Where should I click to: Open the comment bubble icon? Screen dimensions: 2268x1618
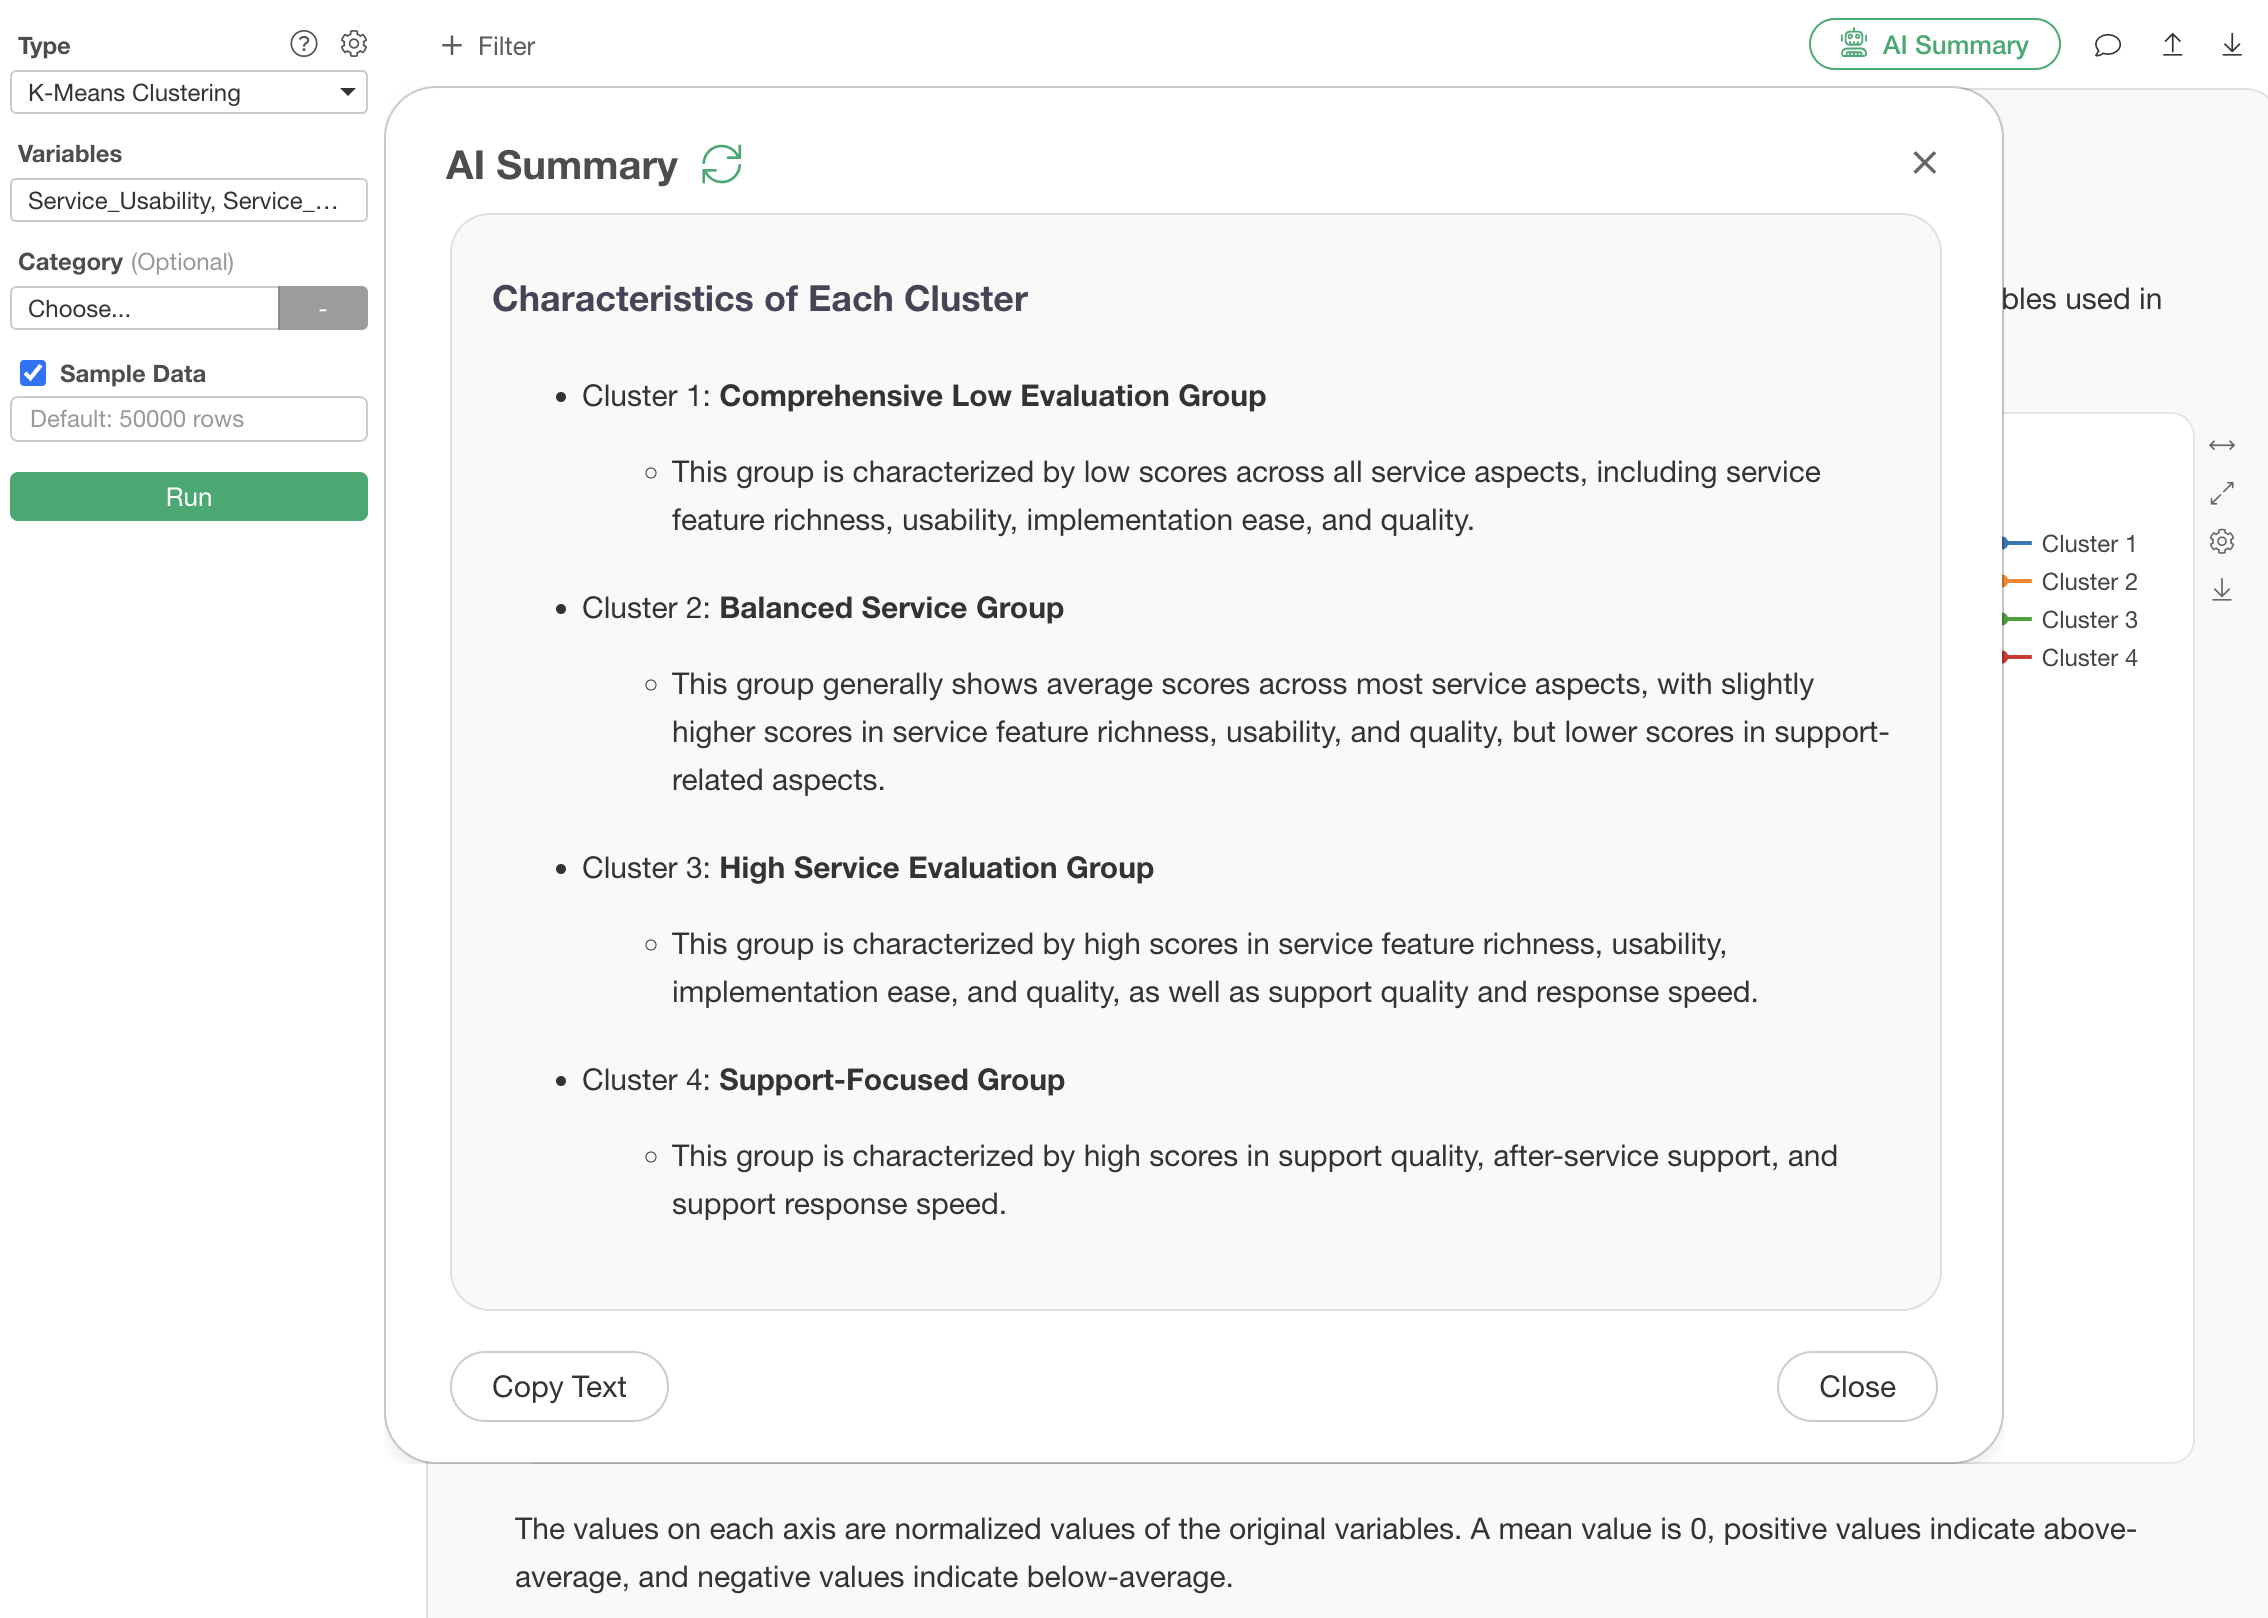click(x=2107, y=46)
